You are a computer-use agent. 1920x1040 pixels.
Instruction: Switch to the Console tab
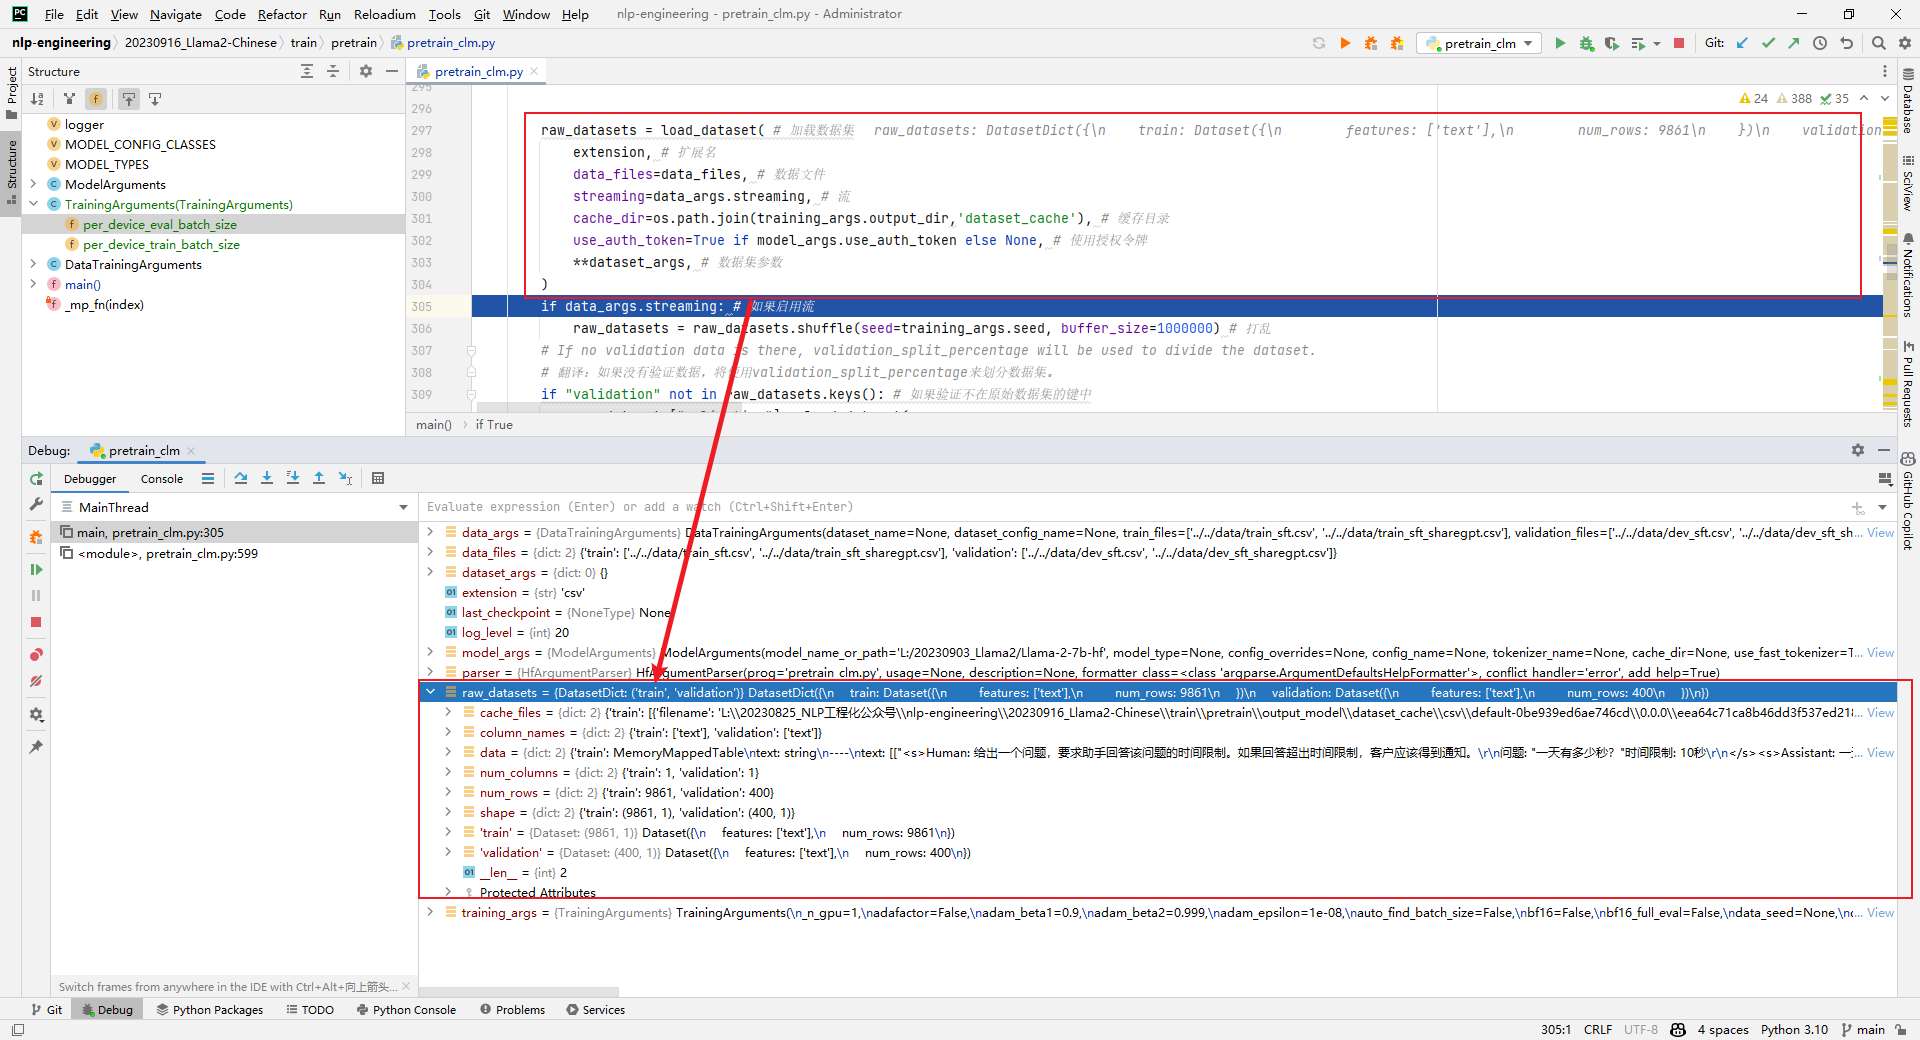pos(161,479)
